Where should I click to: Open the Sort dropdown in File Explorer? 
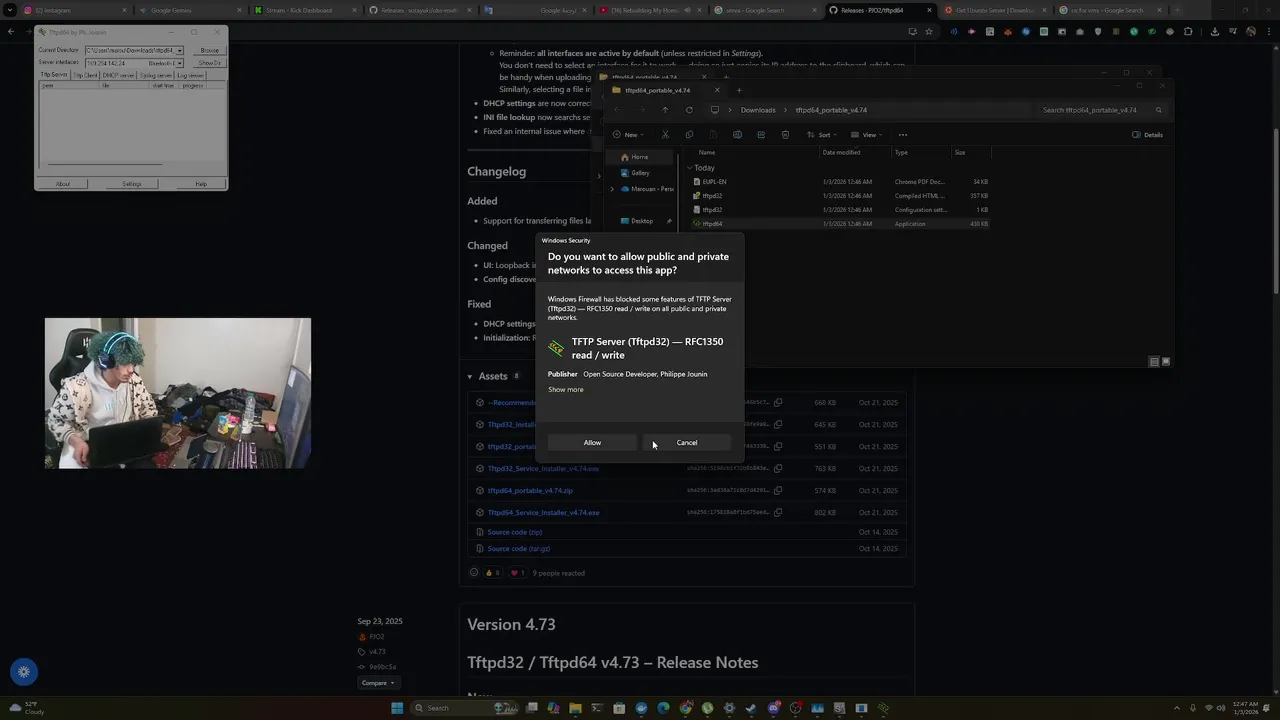coord(821,135)
